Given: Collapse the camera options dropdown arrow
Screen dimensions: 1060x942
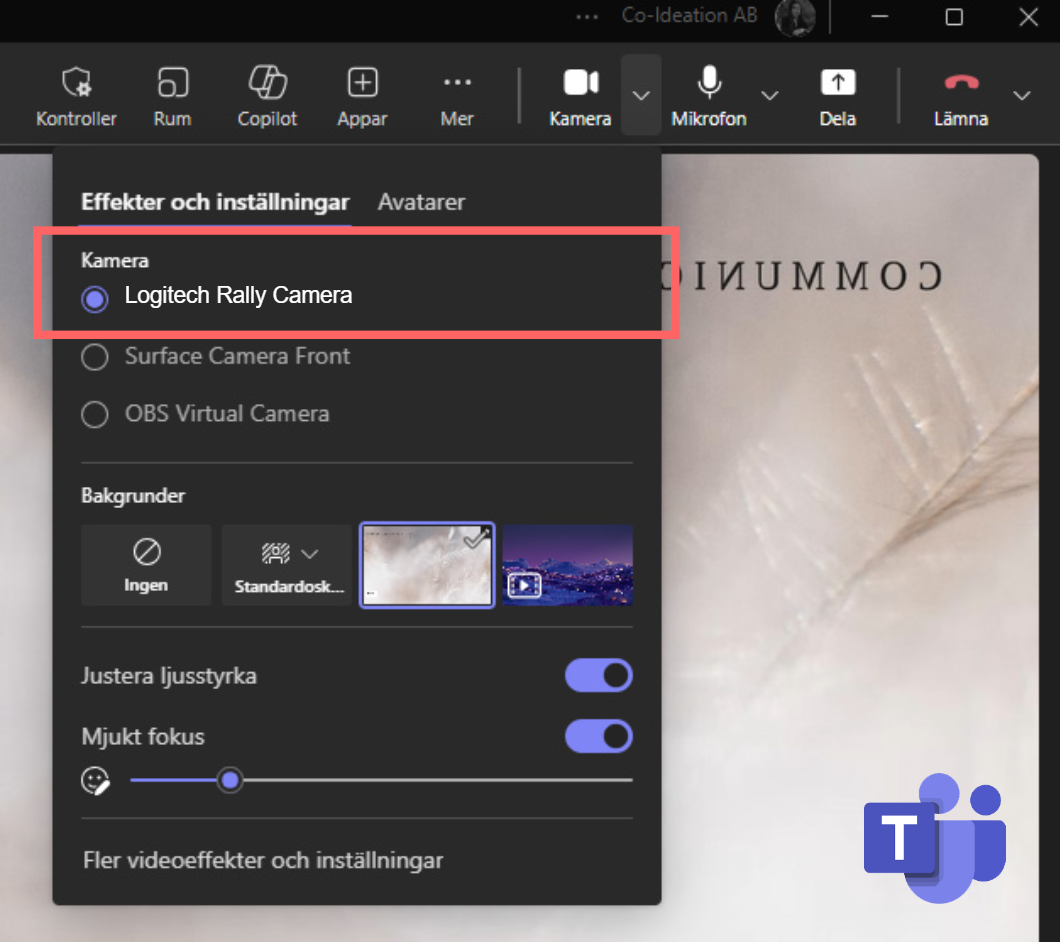Looking at the screenshot, I should [642, 95].
